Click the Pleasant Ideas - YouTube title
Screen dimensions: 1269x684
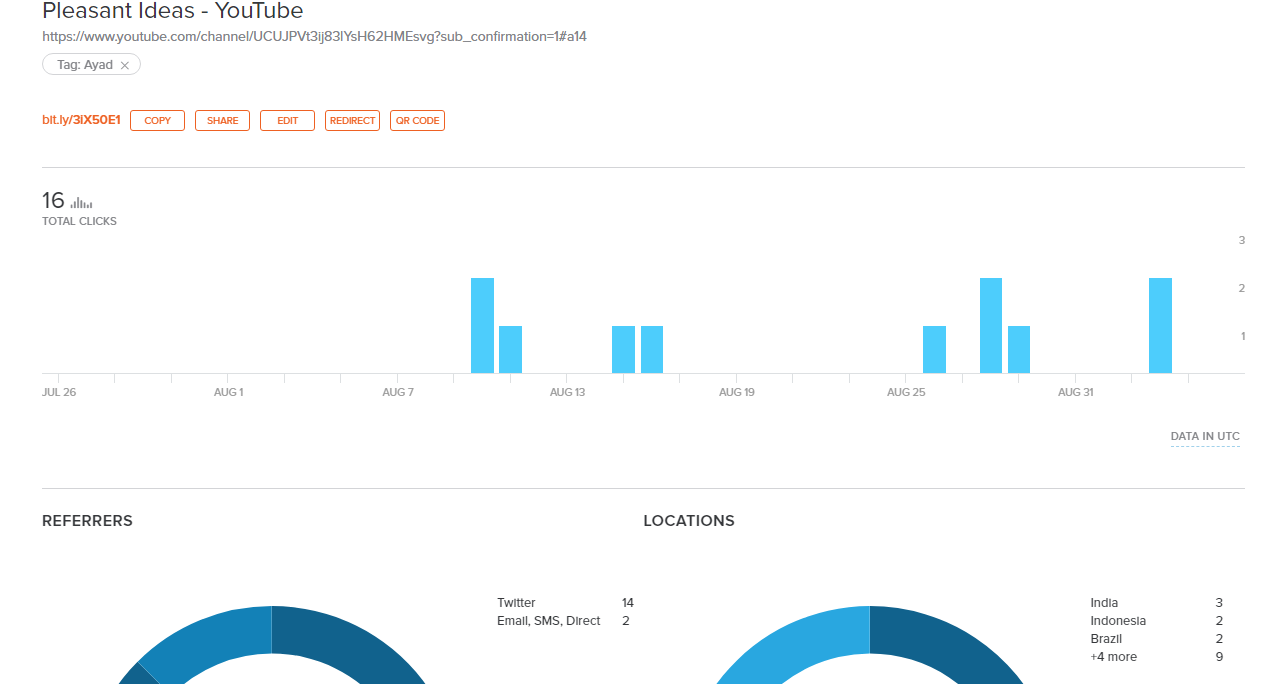tap(173, 12)
